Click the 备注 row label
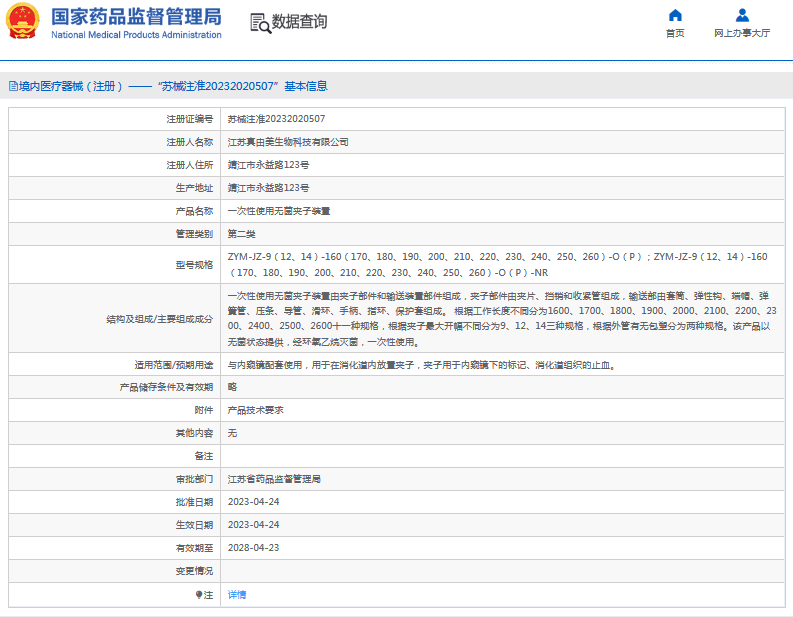This screenshot has width=793, height=617. (204, 456)
